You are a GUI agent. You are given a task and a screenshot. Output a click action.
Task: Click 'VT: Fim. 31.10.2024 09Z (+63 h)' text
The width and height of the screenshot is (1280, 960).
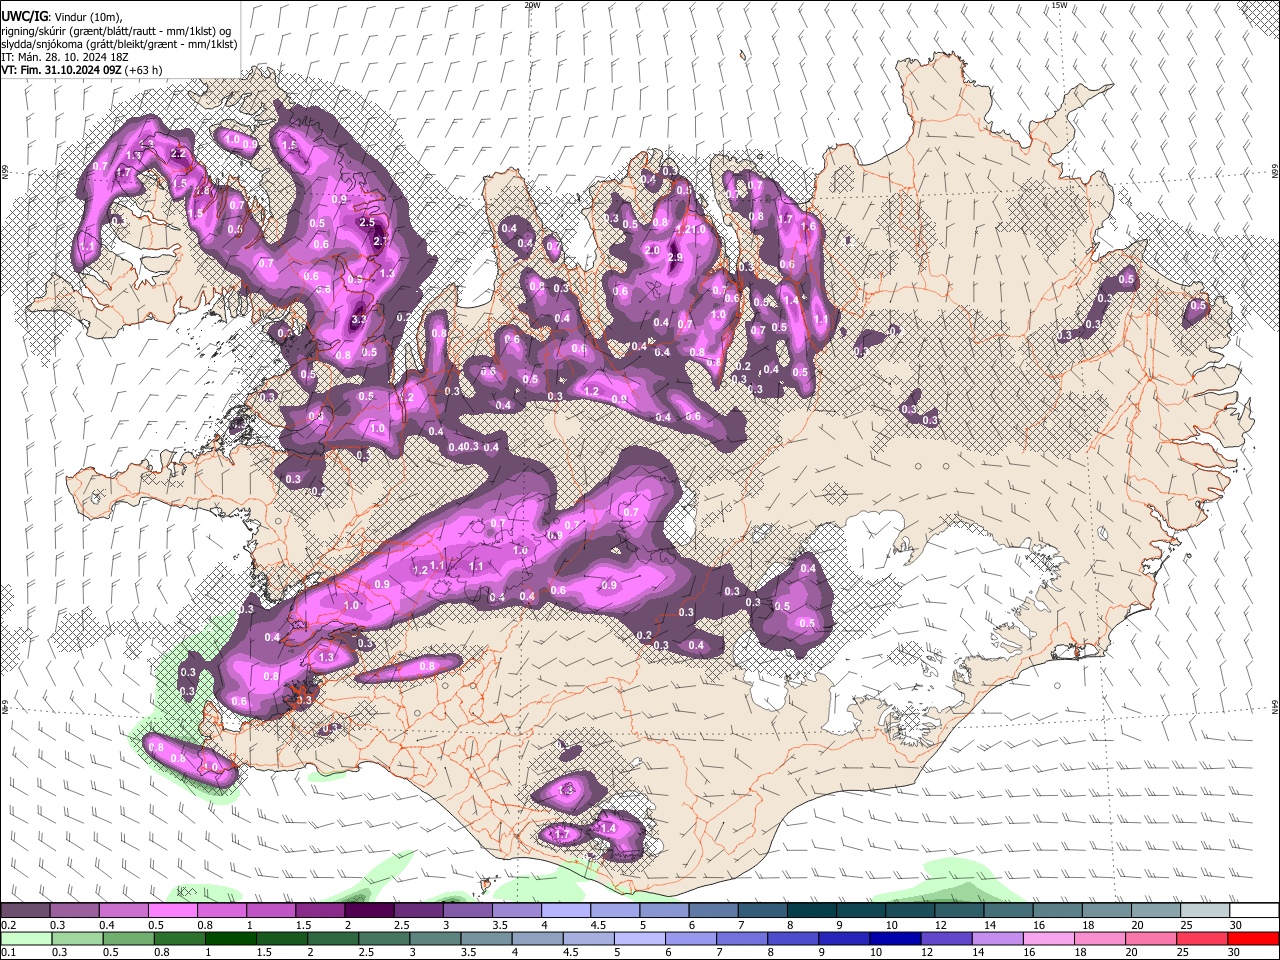(82, 70)
